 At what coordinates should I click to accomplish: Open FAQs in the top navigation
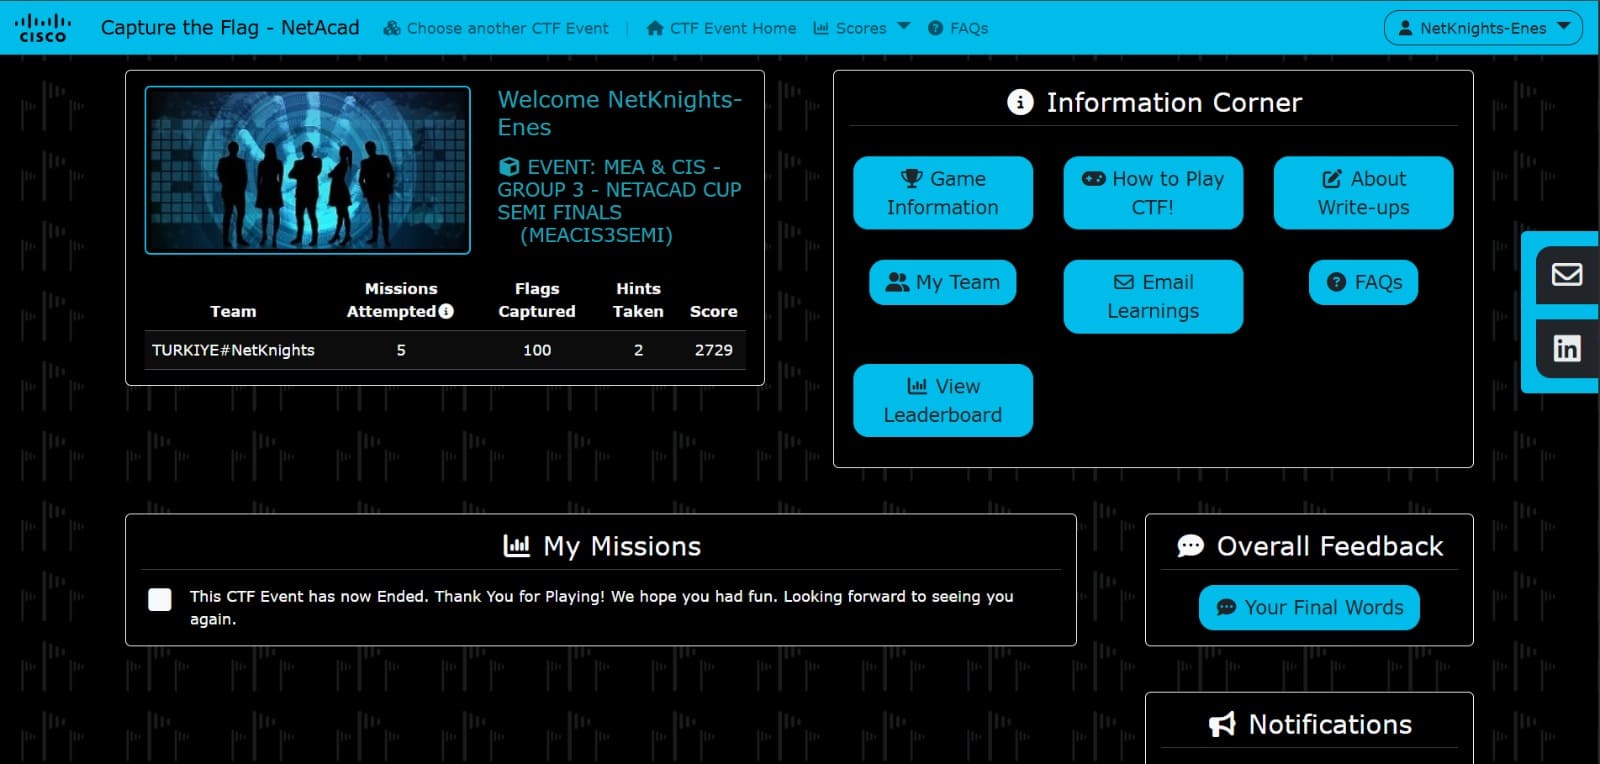coord(958,28)
